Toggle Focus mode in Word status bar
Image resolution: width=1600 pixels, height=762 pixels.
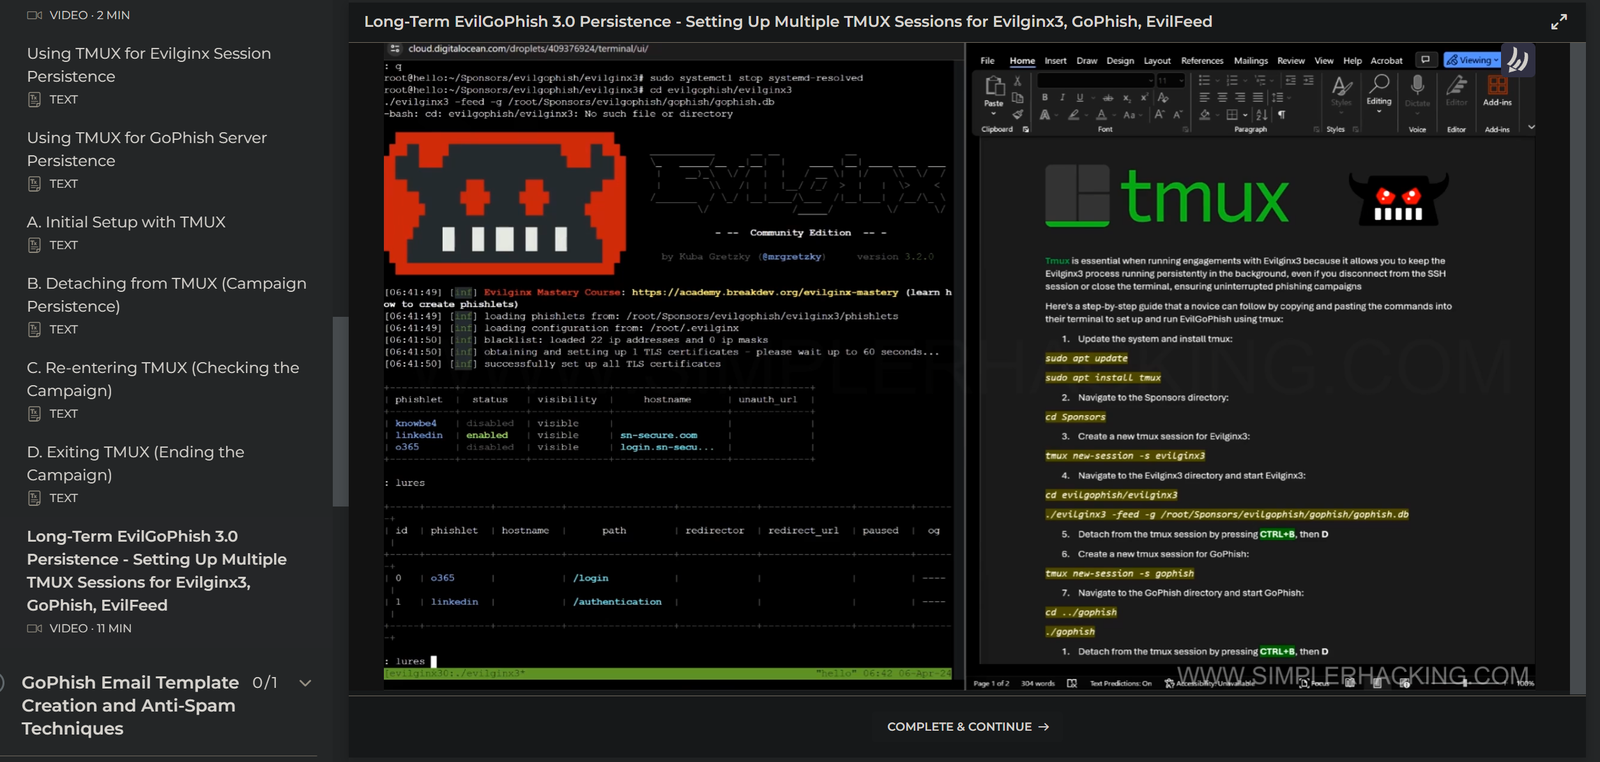(1314, 683)
